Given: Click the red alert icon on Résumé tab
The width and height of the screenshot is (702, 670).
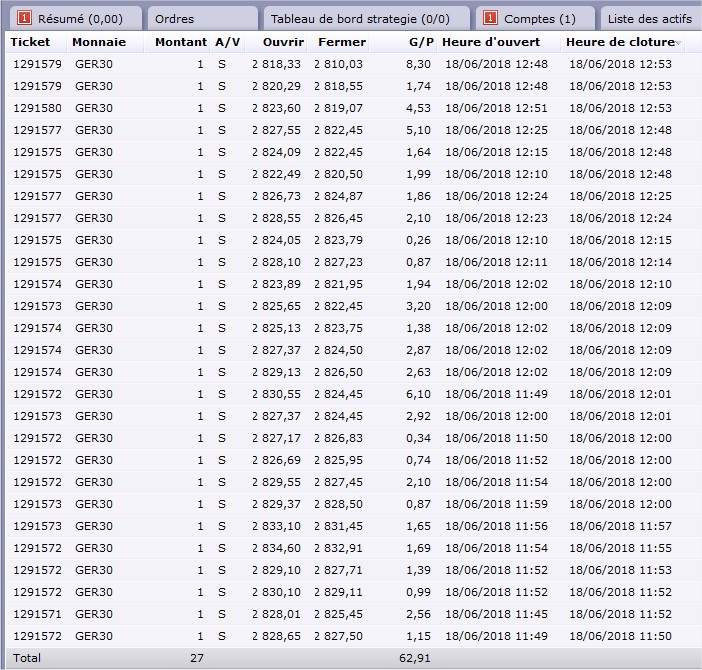Looking at the screenshot, I should point(24,18).
